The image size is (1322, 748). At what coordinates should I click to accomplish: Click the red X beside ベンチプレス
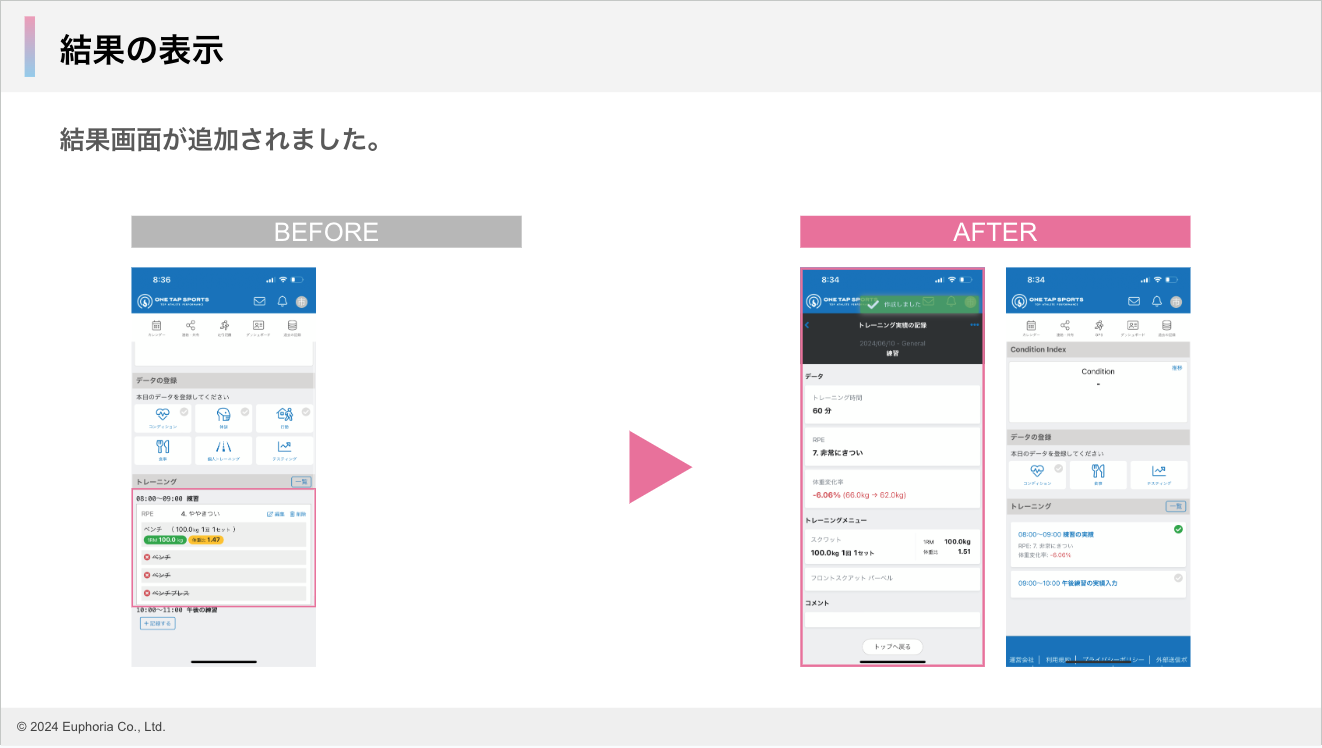click(x=148, y=593)
